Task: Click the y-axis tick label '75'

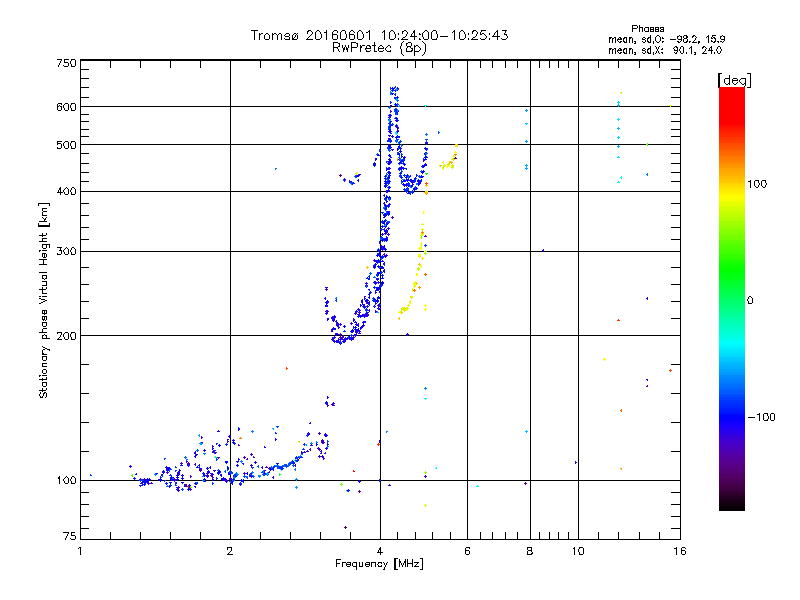Action: point(69,536)
